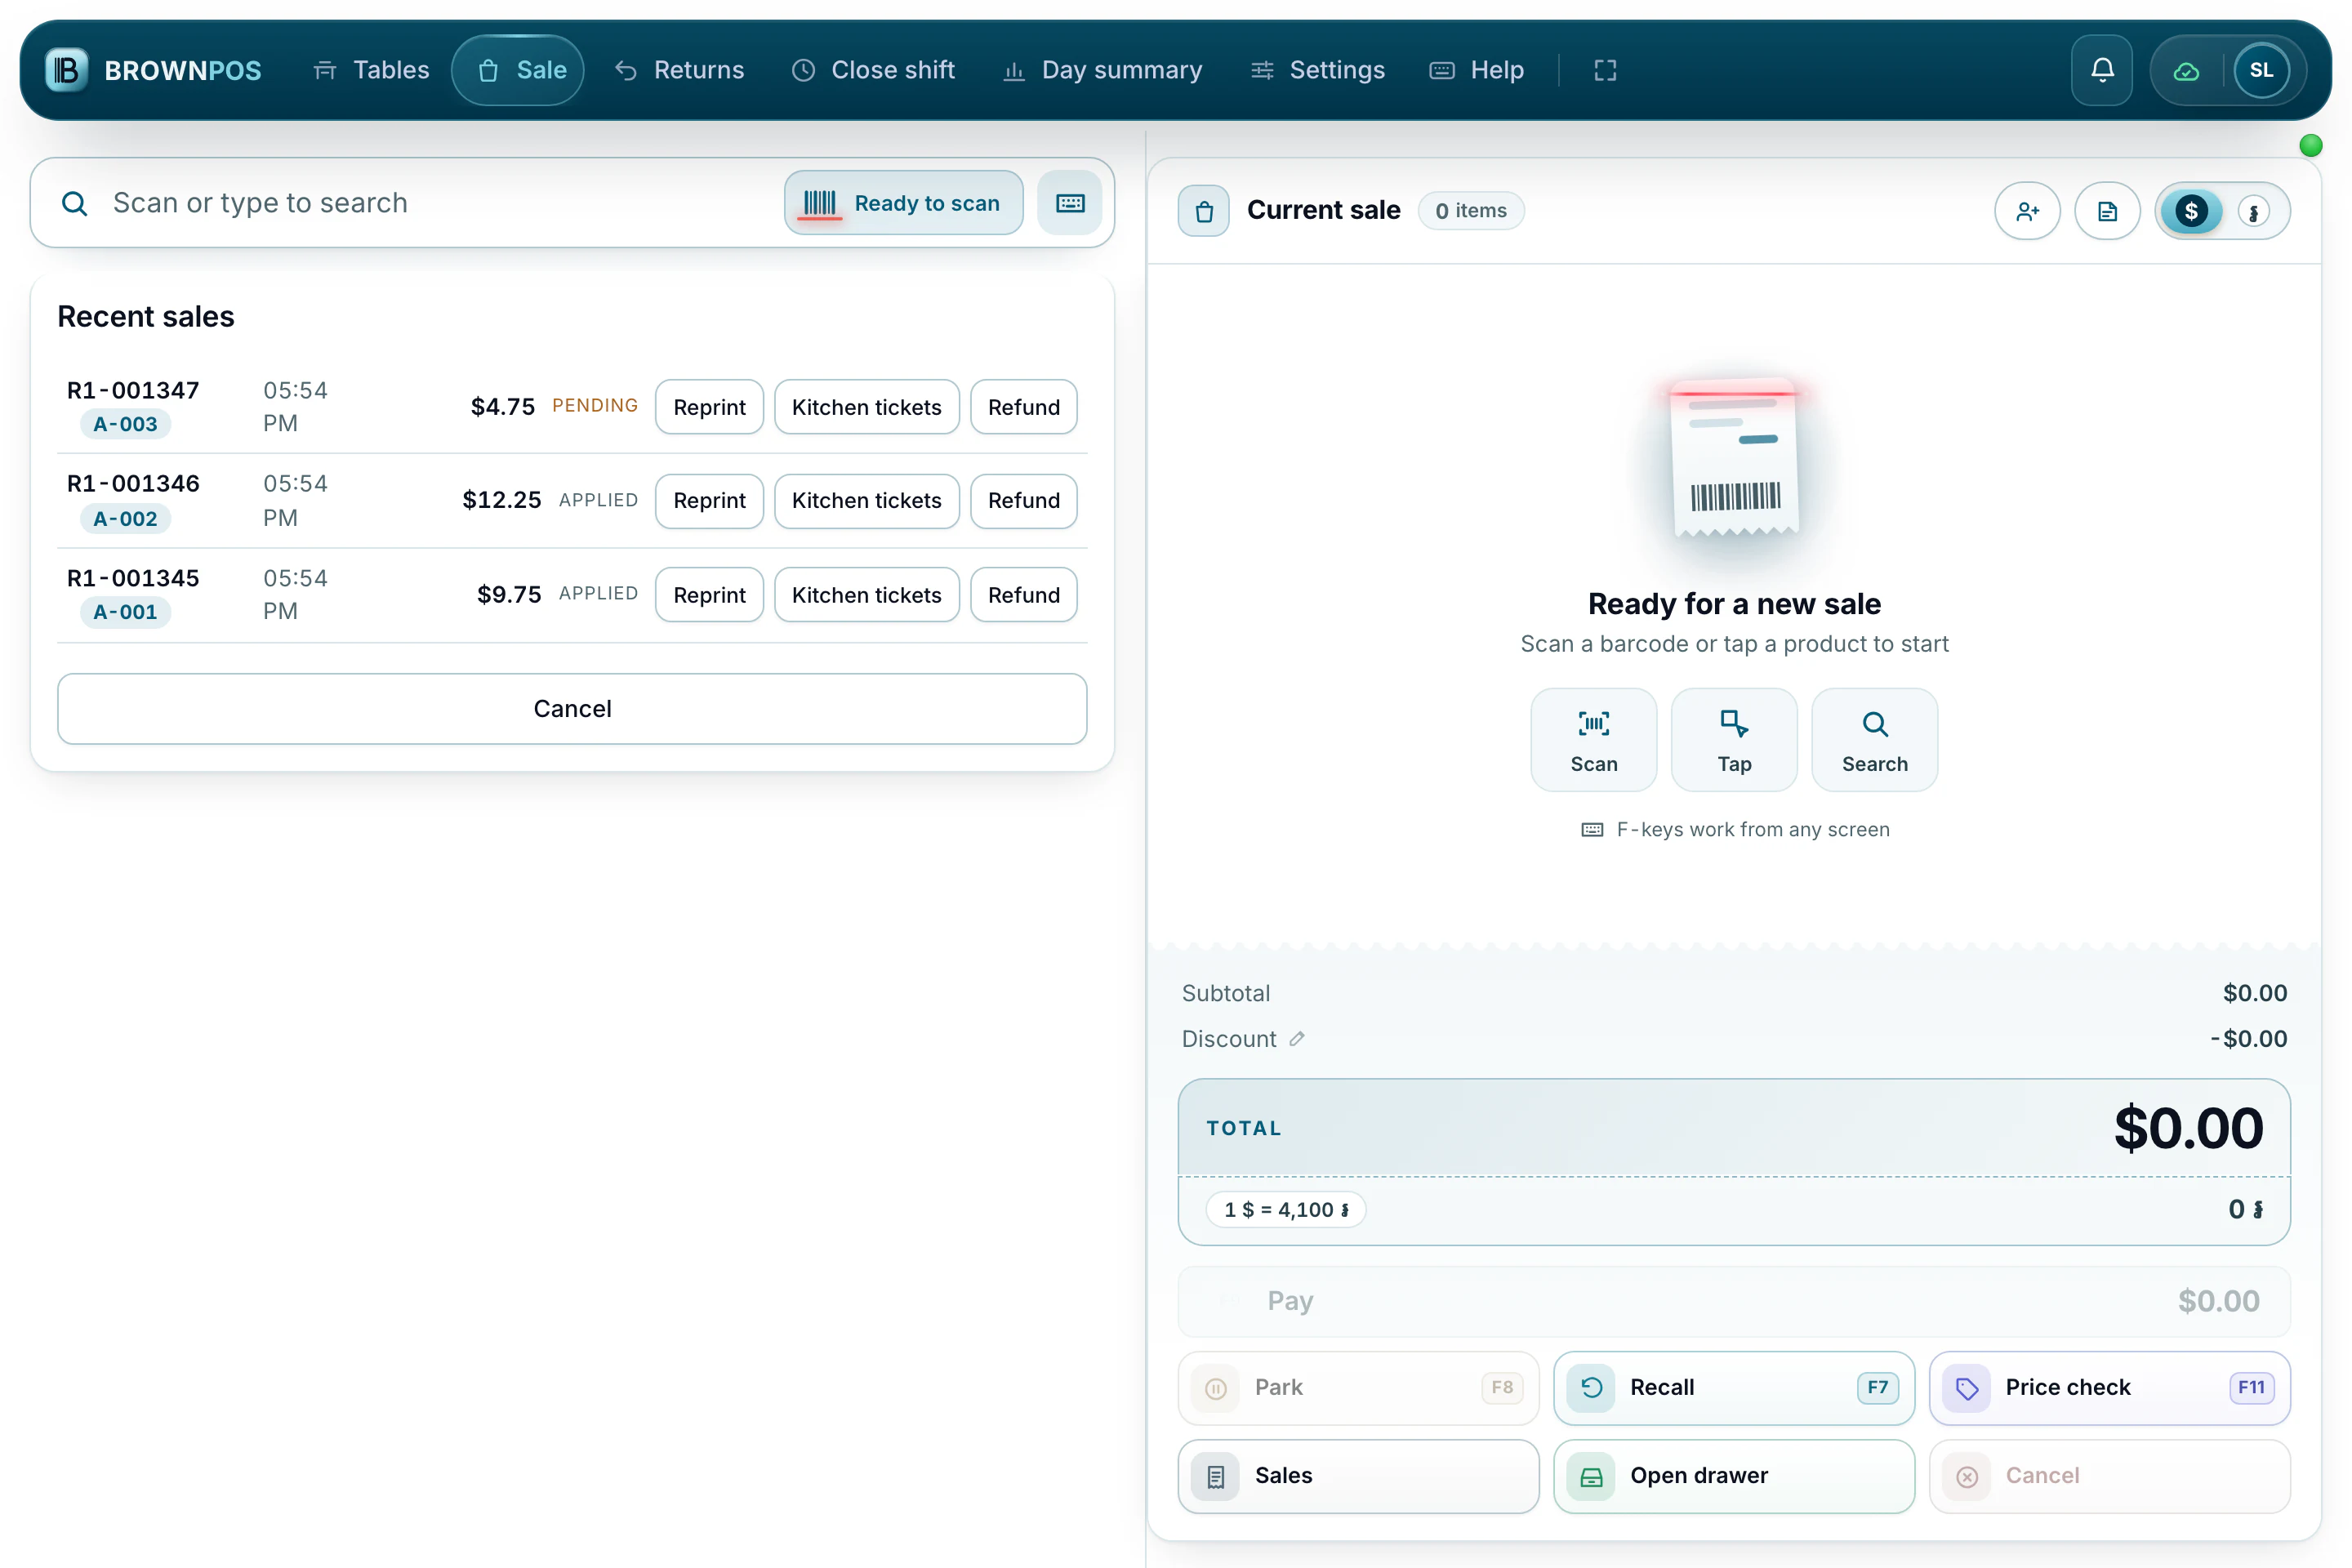
Task: Click the Tap product tile
Action: pos(1734,740)
